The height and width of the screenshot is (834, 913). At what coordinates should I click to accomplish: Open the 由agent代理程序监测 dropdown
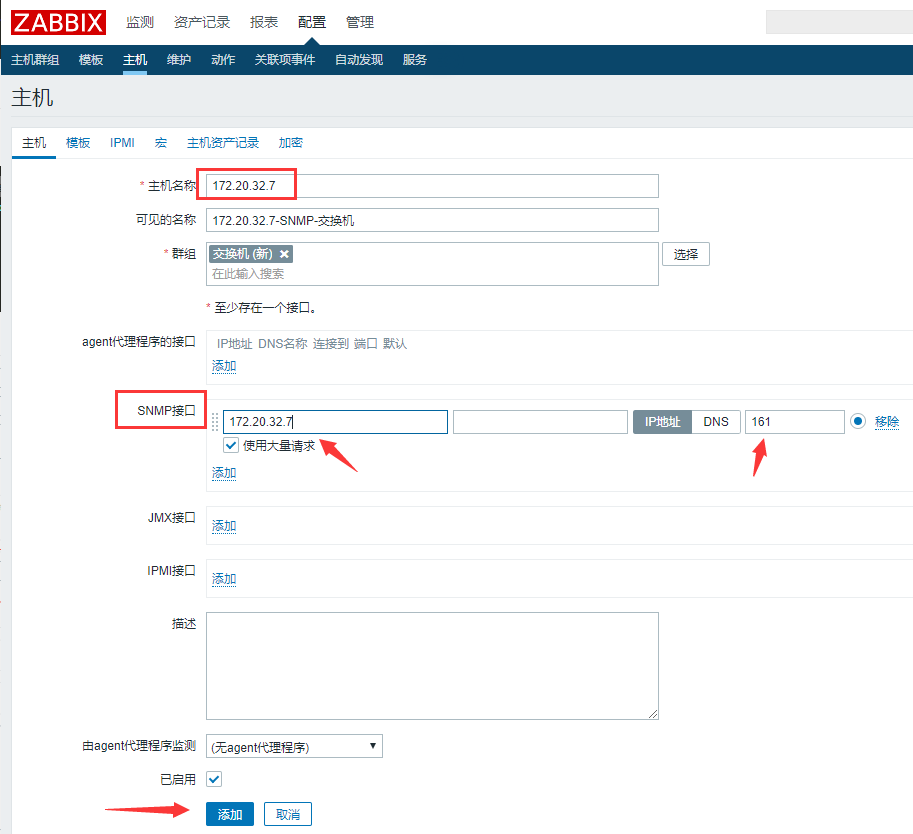coord(294,746)
